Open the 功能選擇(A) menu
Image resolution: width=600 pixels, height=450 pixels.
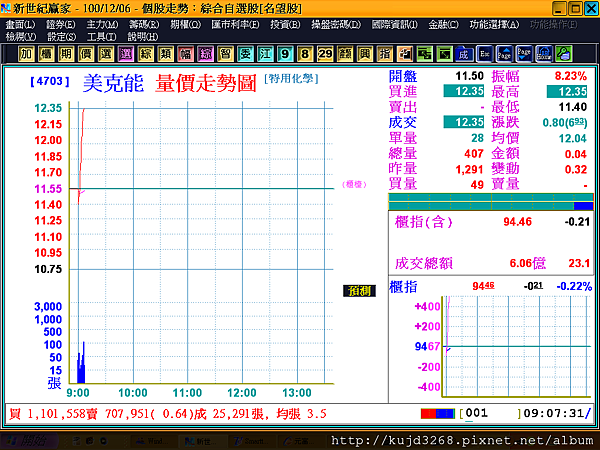pyautogui.click(x=494, y=24)
